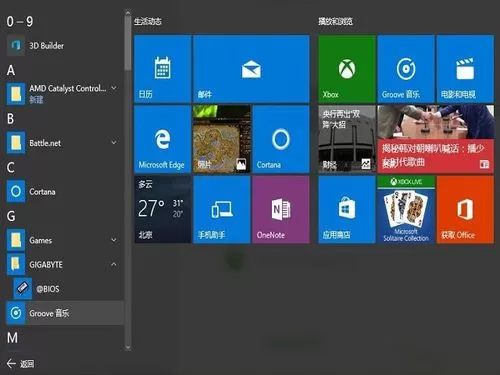The width and height of the screenshot is (500, 375).
Task: Open the Cortana circle tile
Action: [281, 139]
